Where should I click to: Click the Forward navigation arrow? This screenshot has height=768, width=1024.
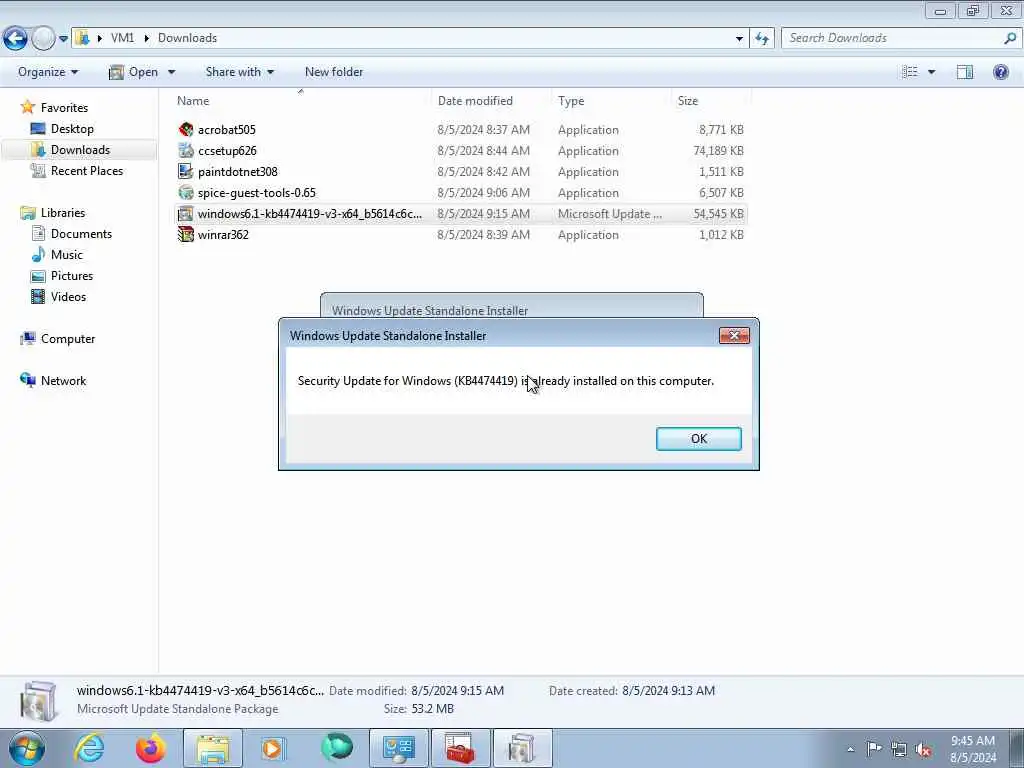point(43,39)
